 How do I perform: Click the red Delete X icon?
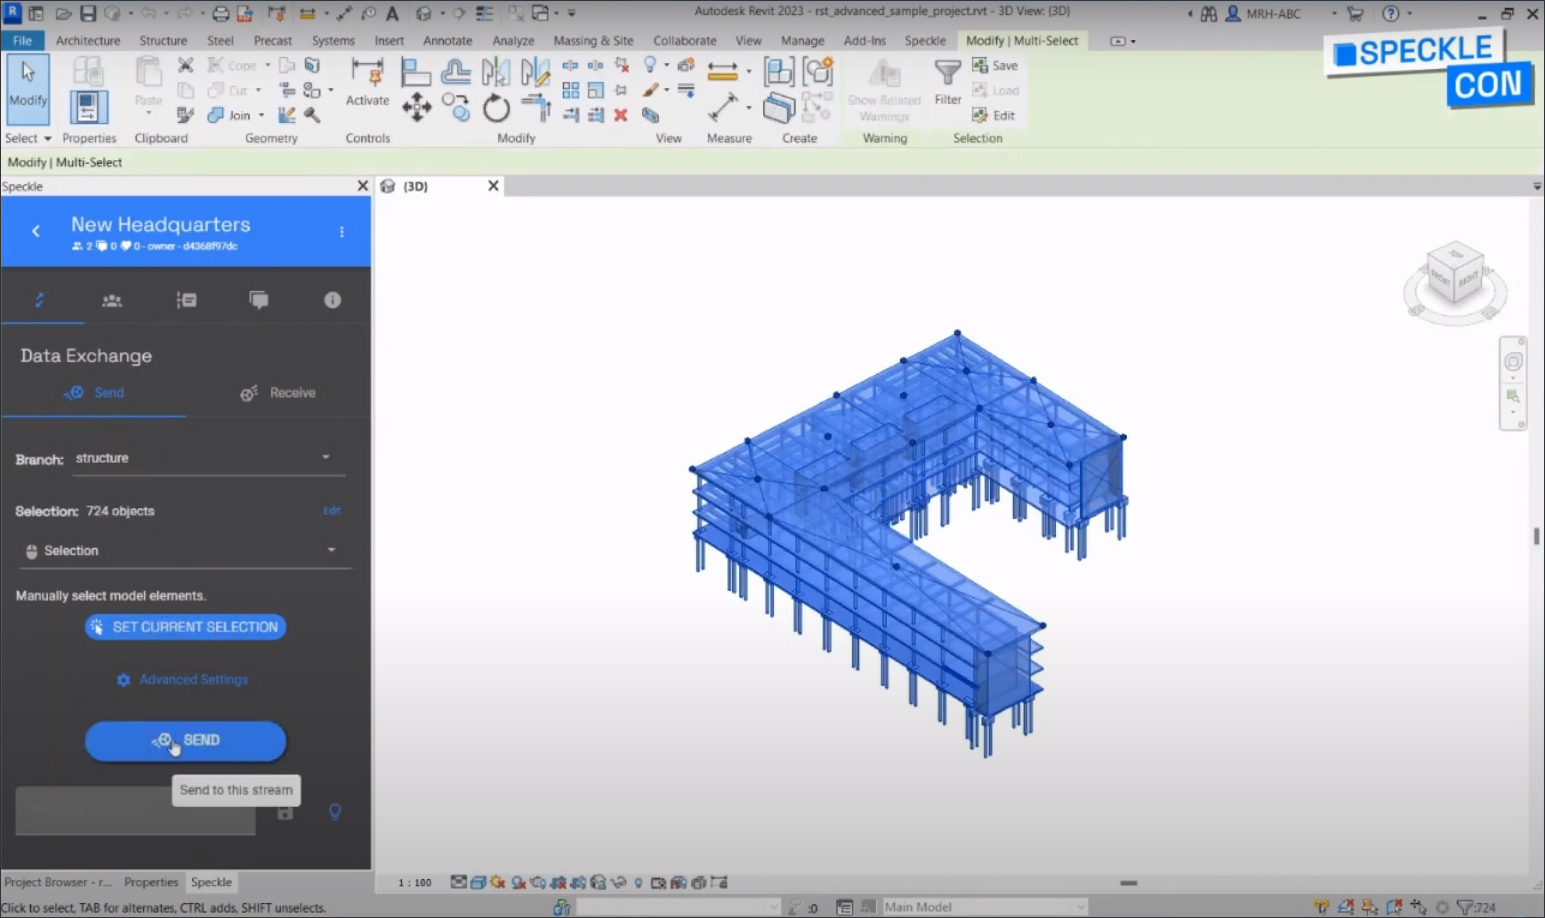click(x=621, y=115)
